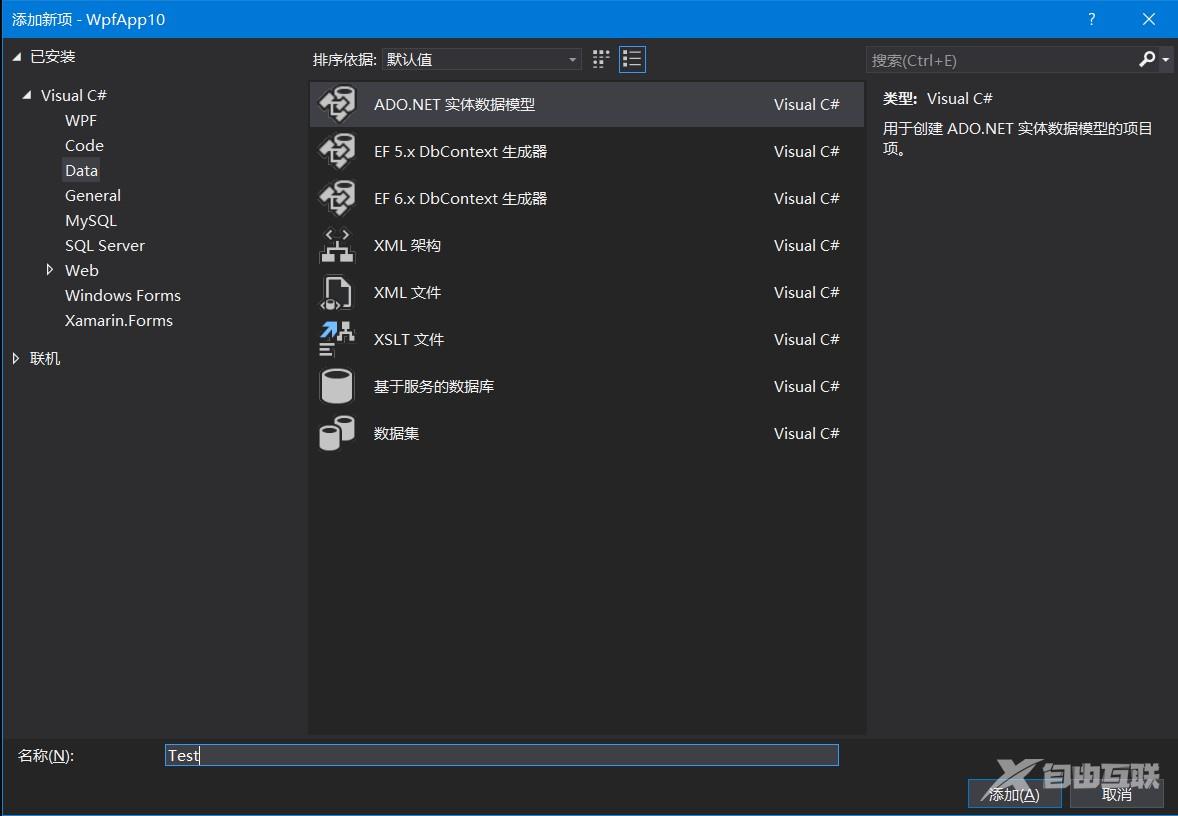
Task: Pick the XML 文件 template icon
Action: point(337,292)
